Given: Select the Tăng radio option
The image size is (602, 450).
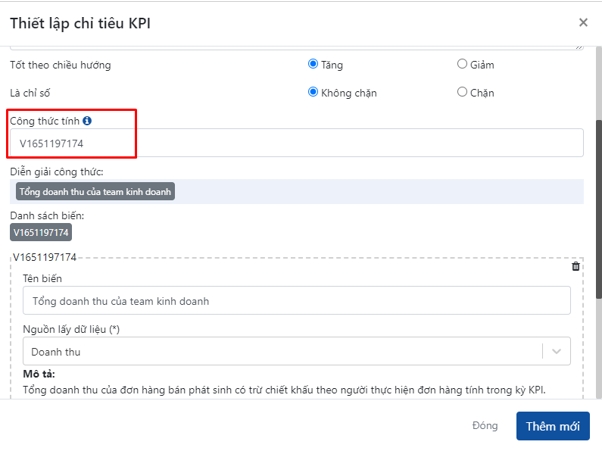Looking at the screenshot, I should click(x=313, y=65).
